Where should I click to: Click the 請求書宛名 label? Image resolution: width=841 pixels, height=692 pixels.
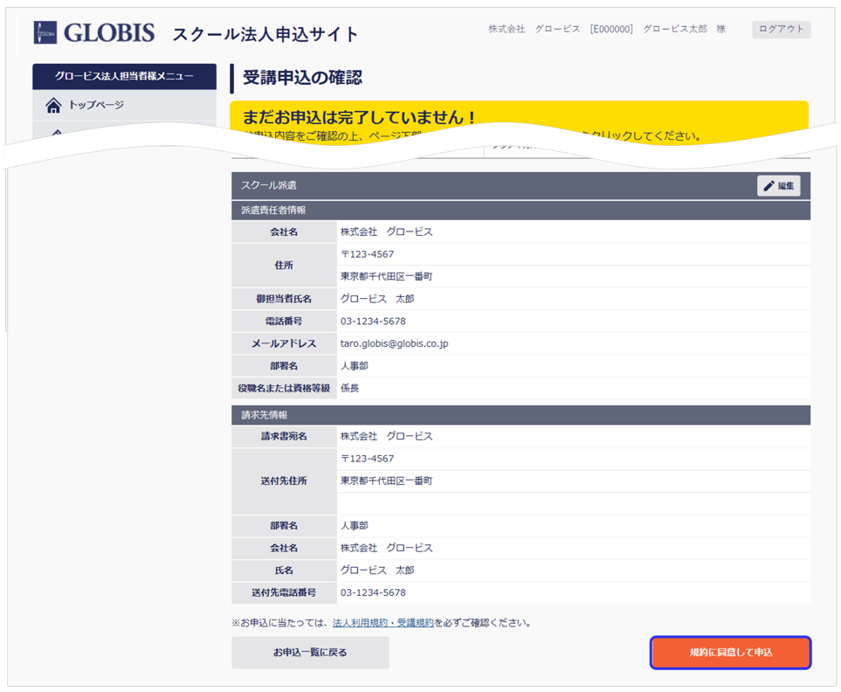point(284,436)
